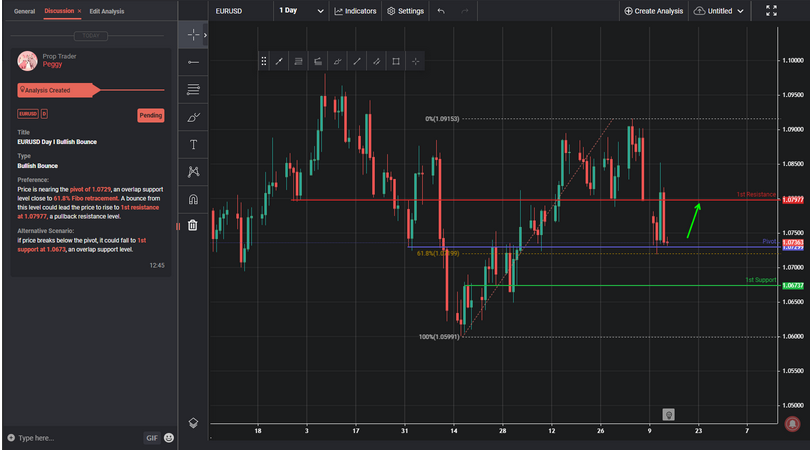Redo the last chart action

point(464,11)
